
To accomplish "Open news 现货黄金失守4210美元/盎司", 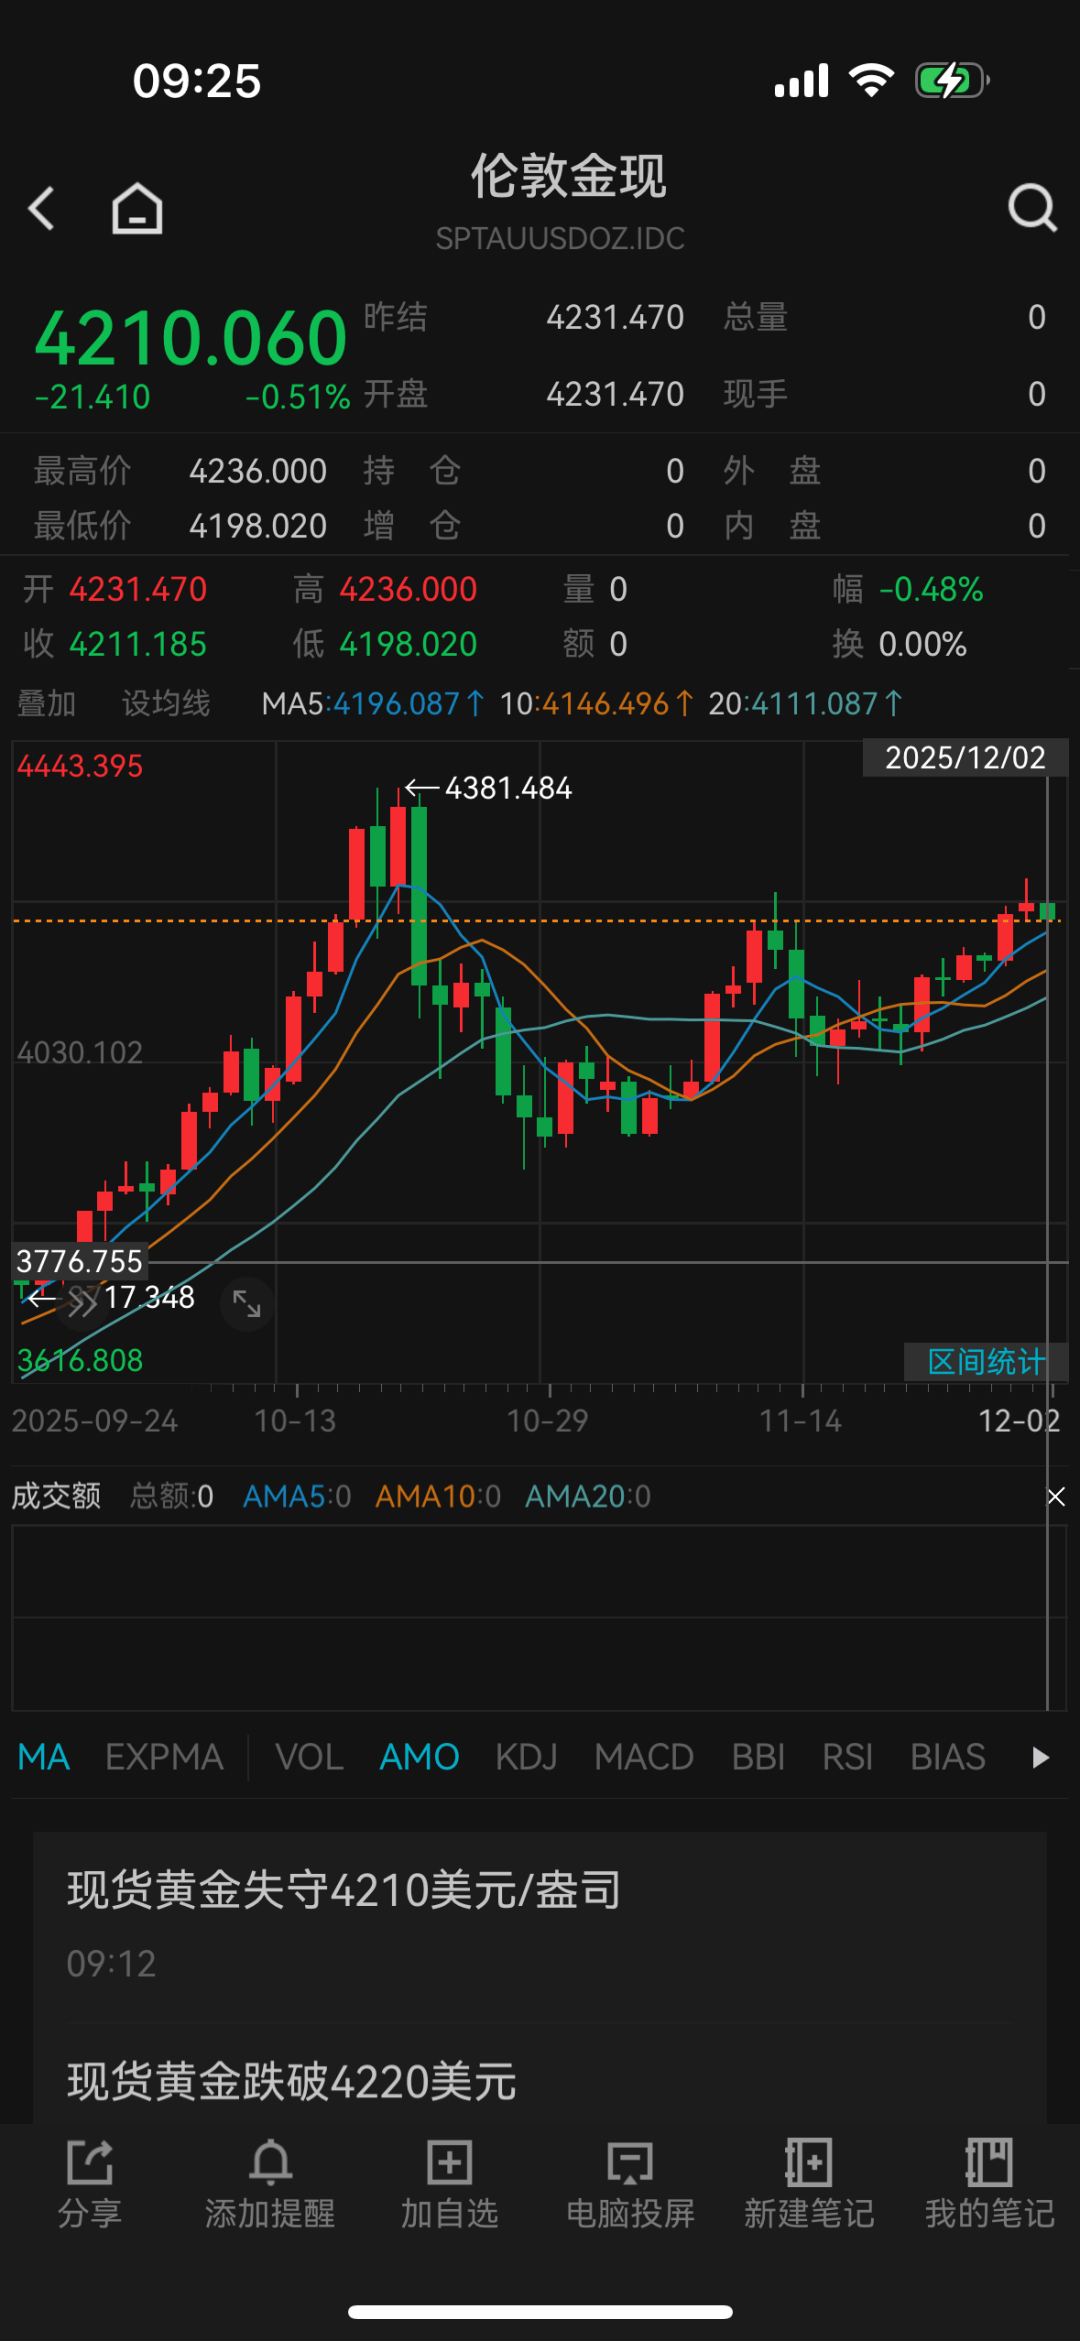I will [x=343, y=1891].
